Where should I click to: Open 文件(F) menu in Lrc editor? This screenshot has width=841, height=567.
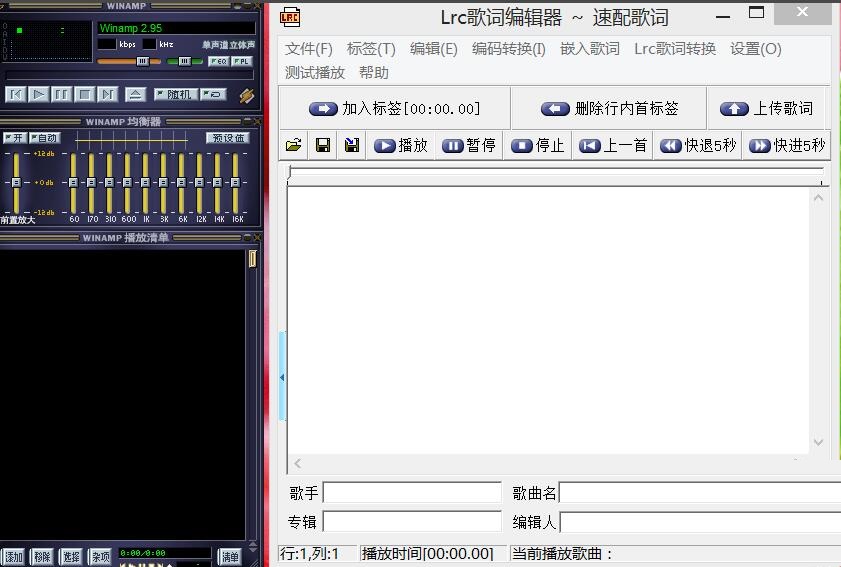[308, 49]
